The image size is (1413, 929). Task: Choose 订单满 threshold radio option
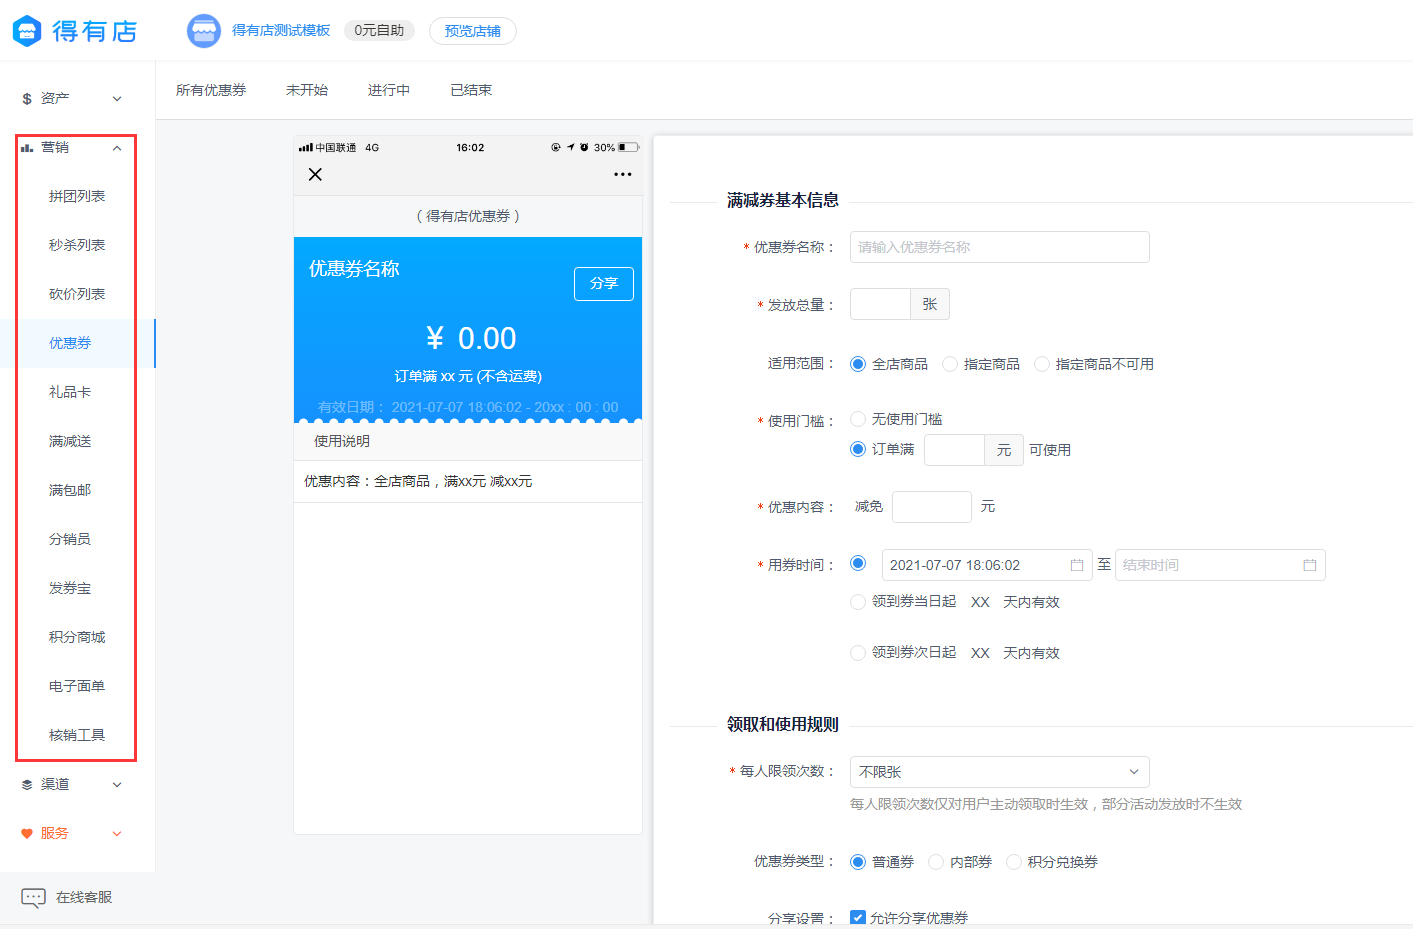point(858,449)
